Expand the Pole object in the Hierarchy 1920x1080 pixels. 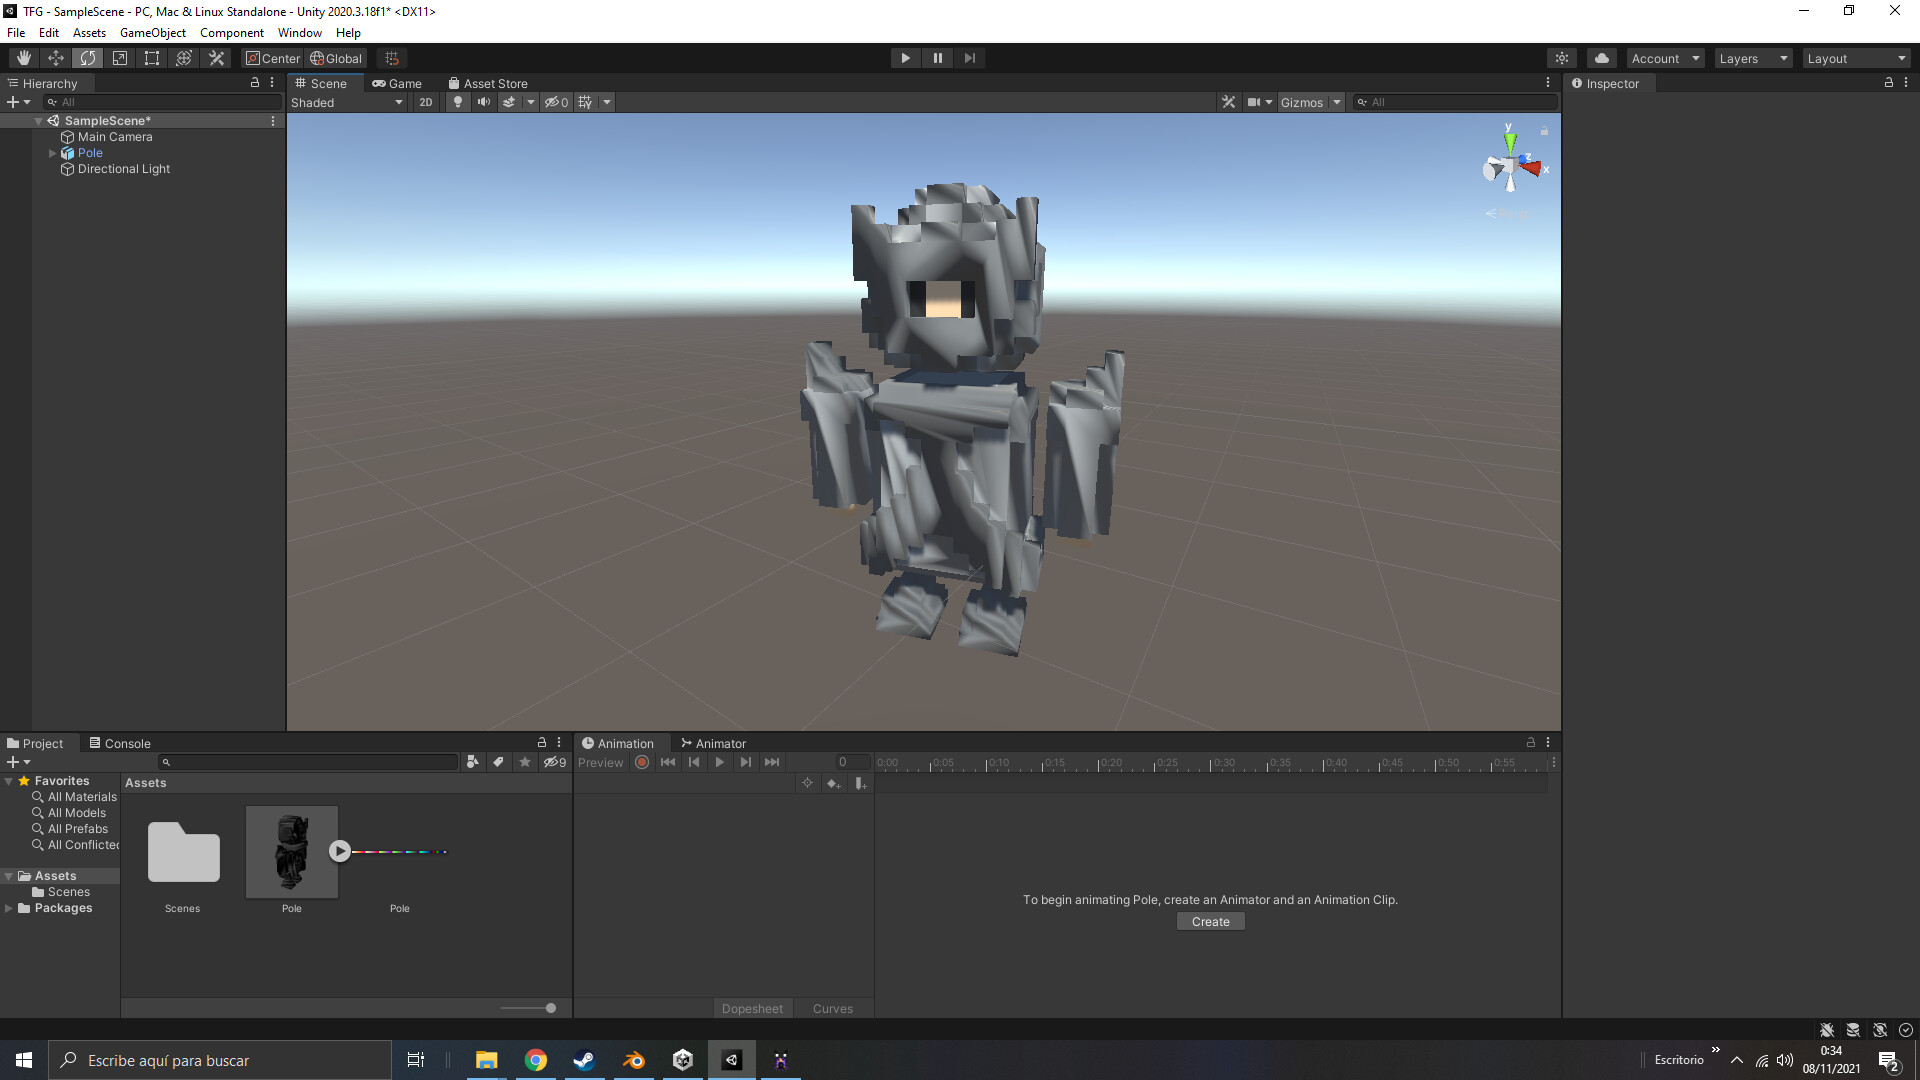[52, 153]
